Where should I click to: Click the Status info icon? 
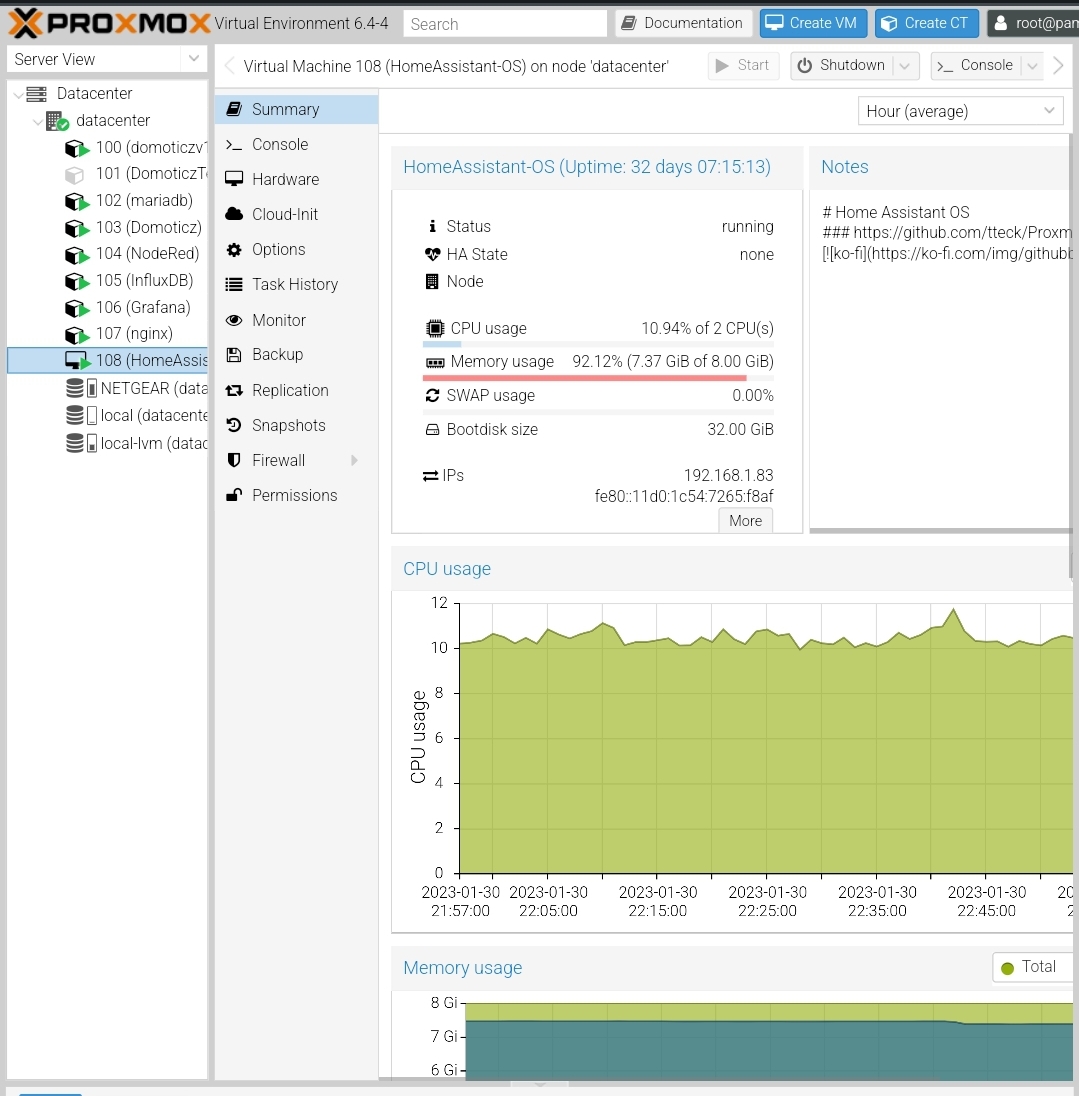coord(433,226)
